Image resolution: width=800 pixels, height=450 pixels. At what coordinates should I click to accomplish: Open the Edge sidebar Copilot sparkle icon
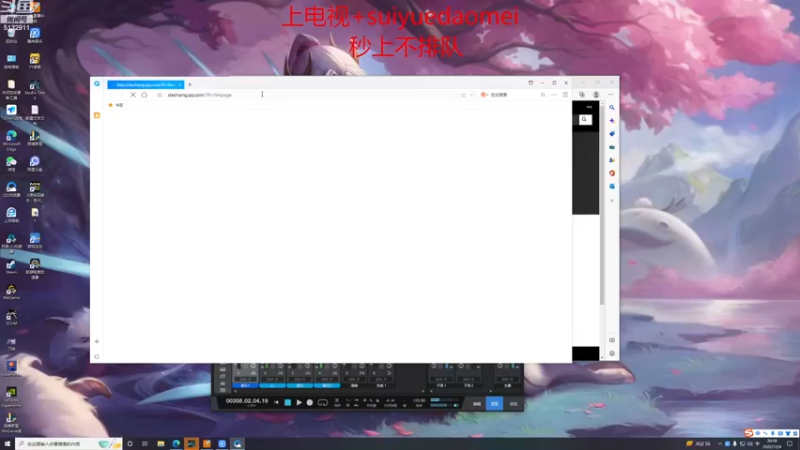[612, 121]
